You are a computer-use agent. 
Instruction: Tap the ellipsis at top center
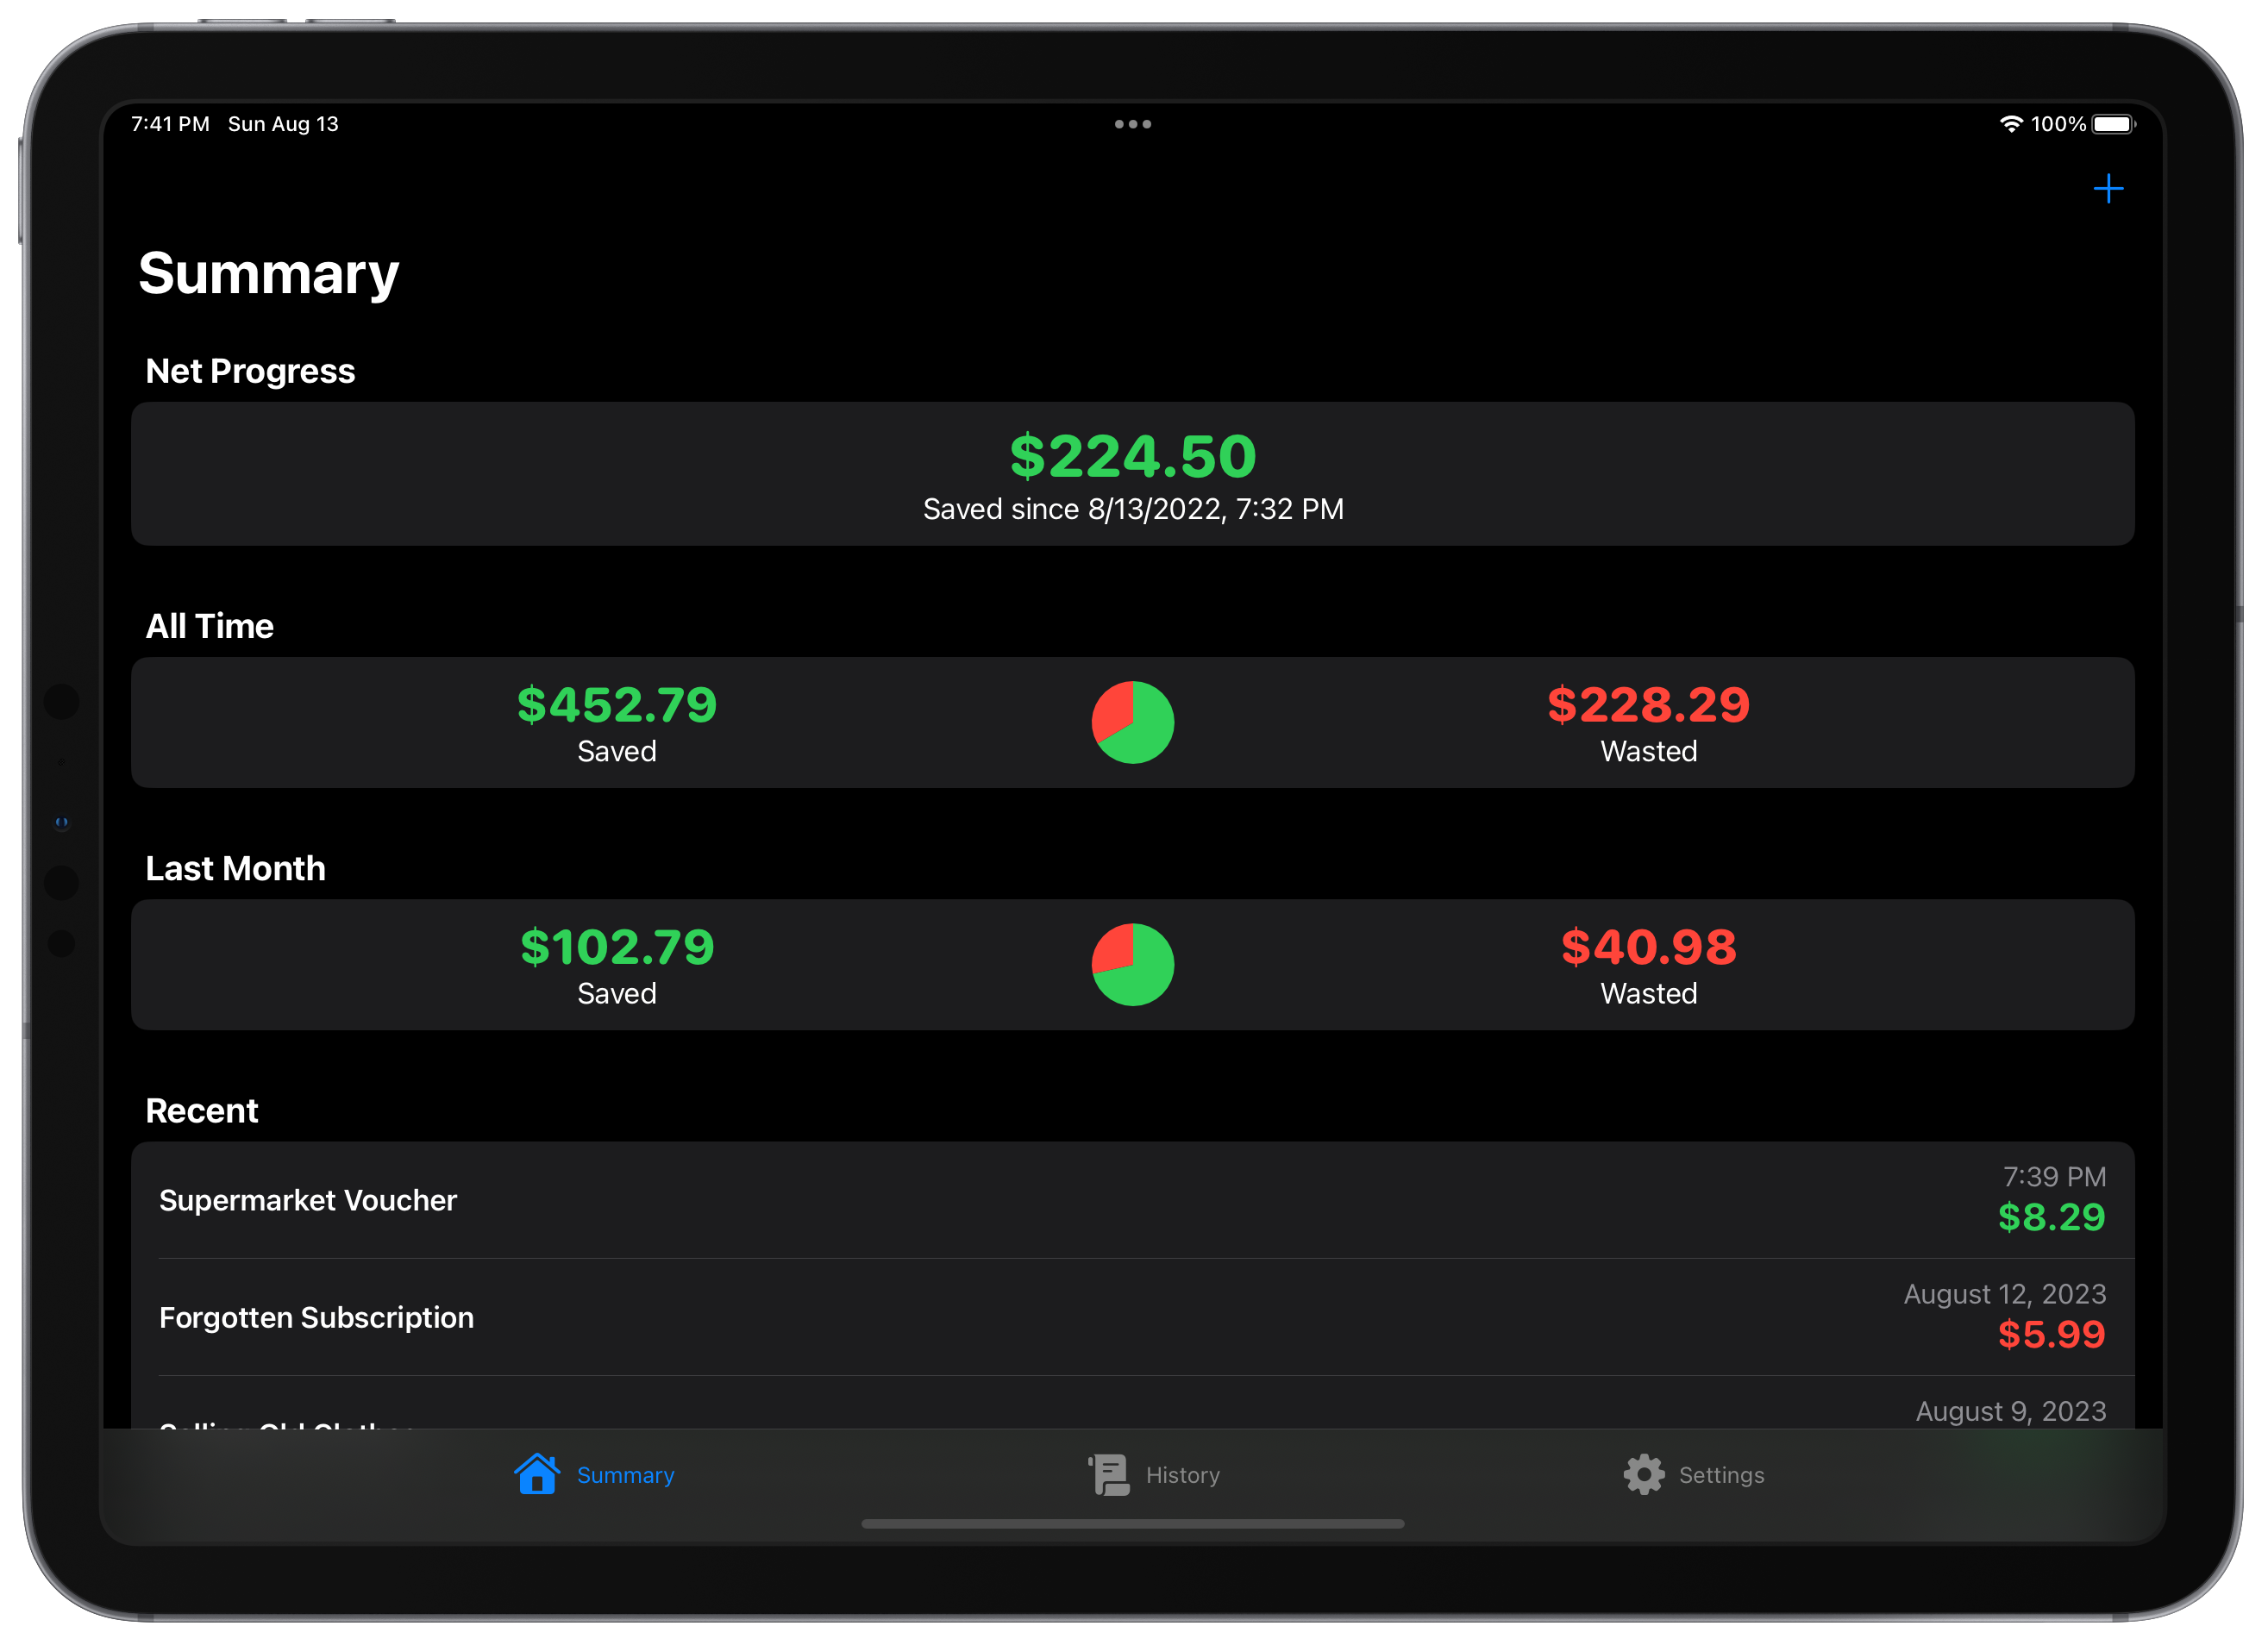(x=1131, y=123)
